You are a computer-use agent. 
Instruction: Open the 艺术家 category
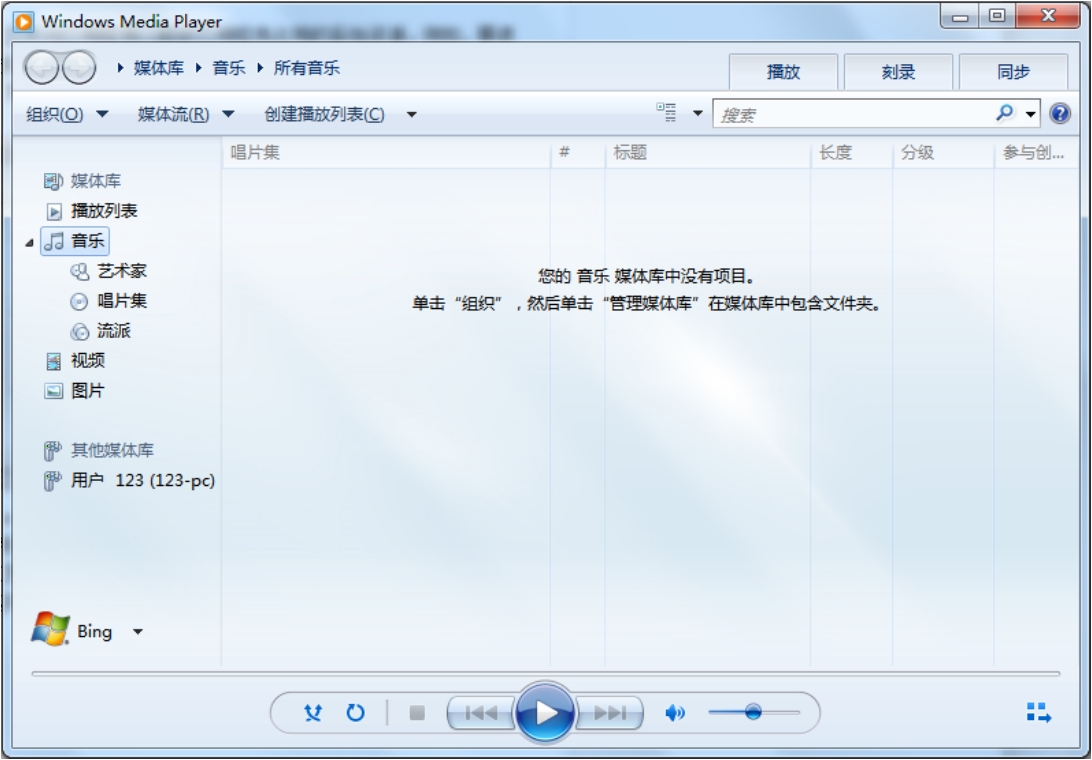pos(108,271)
